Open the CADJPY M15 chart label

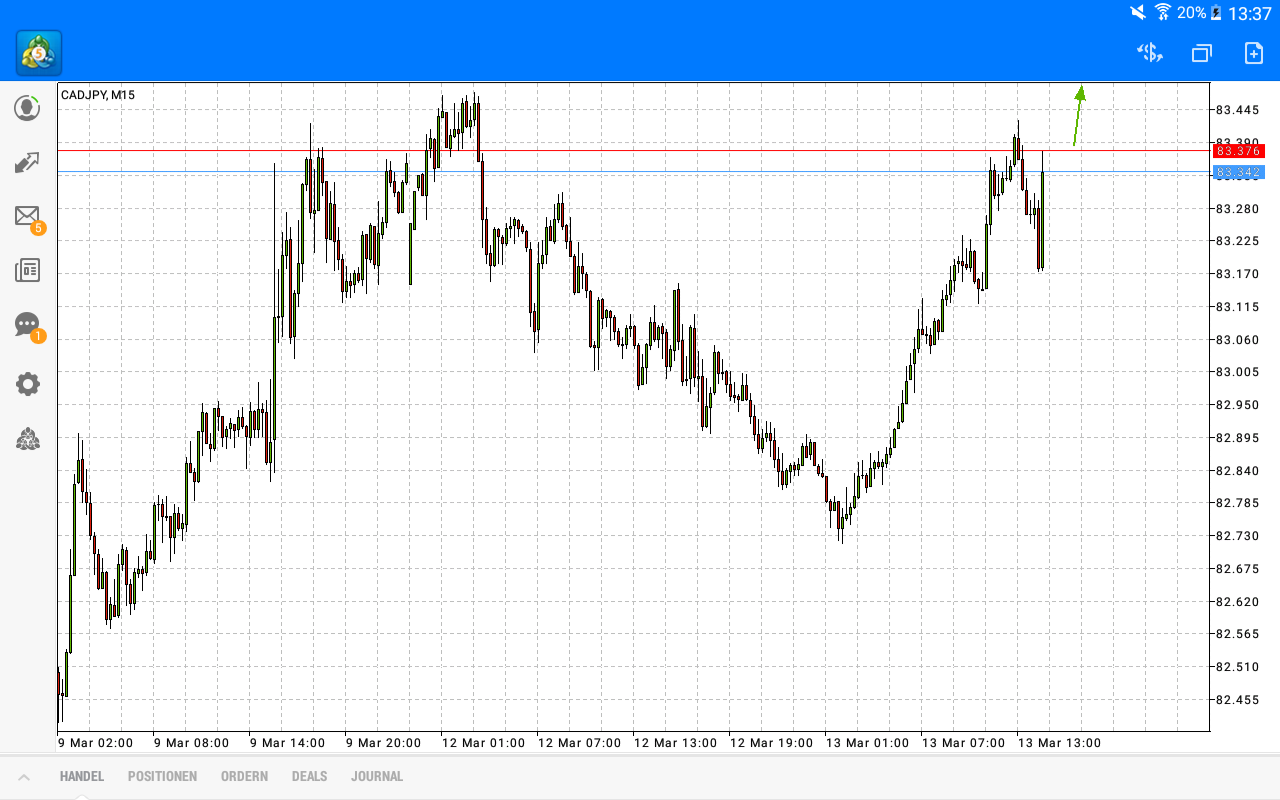click(100, 95)
